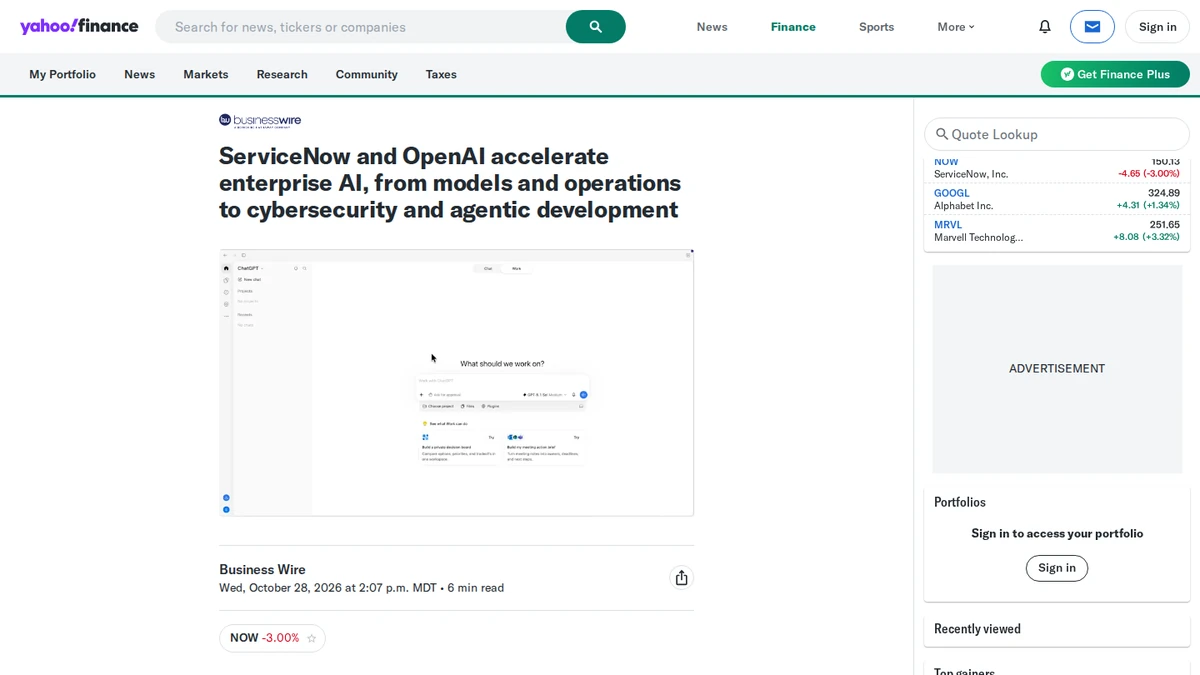Open News in the finance subnav
The image size is (1200, 675).
pos(140,74)
